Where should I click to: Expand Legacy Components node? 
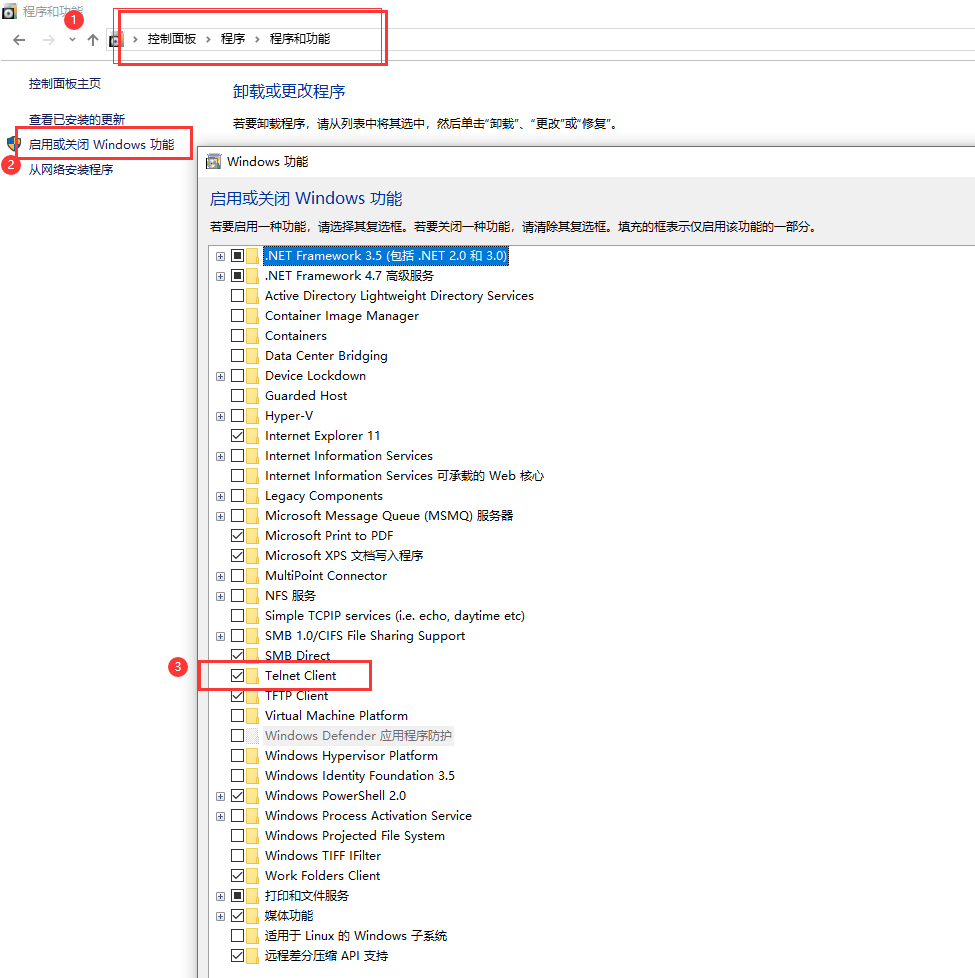coord(220,496)
